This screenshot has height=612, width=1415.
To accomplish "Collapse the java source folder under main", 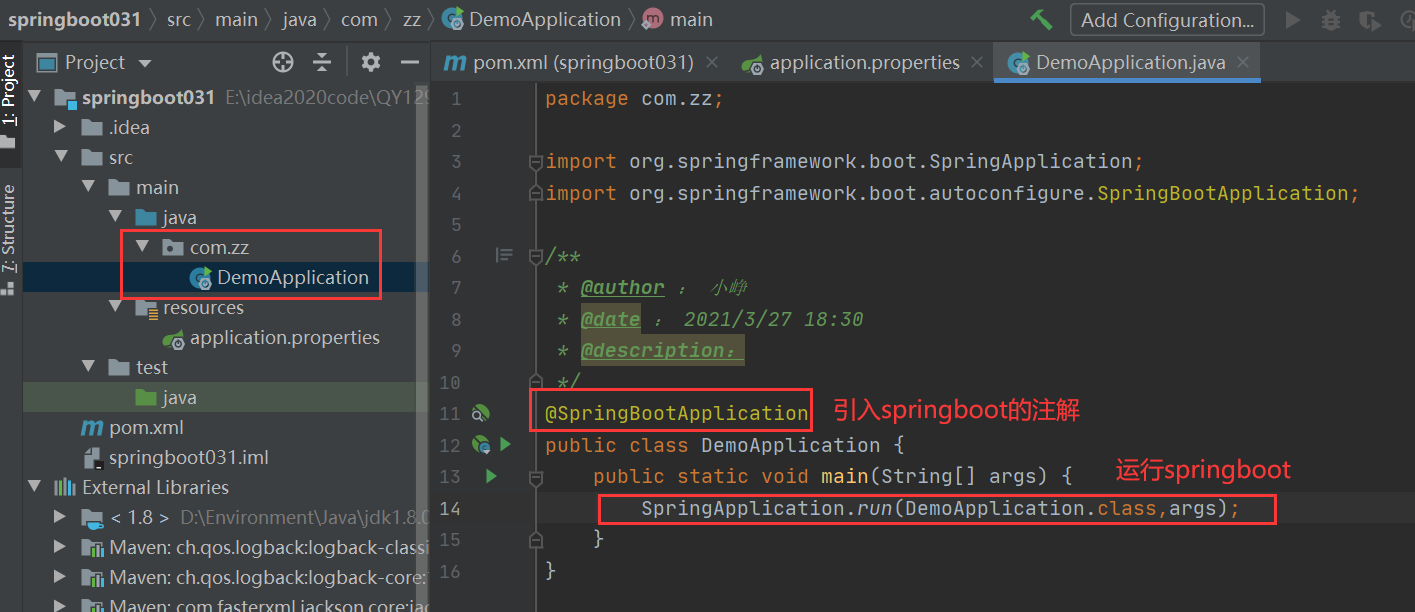I will coord(115,217).
